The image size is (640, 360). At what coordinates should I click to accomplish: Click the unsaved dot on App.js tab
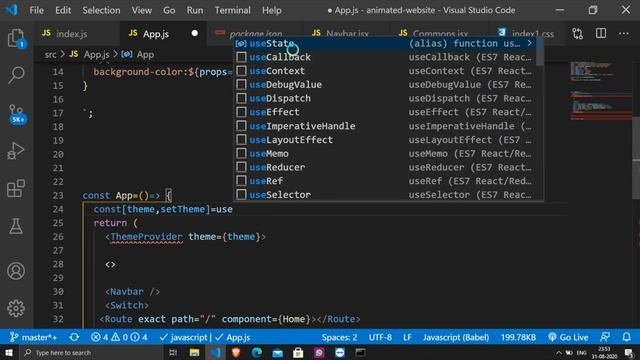pos(195,33)
